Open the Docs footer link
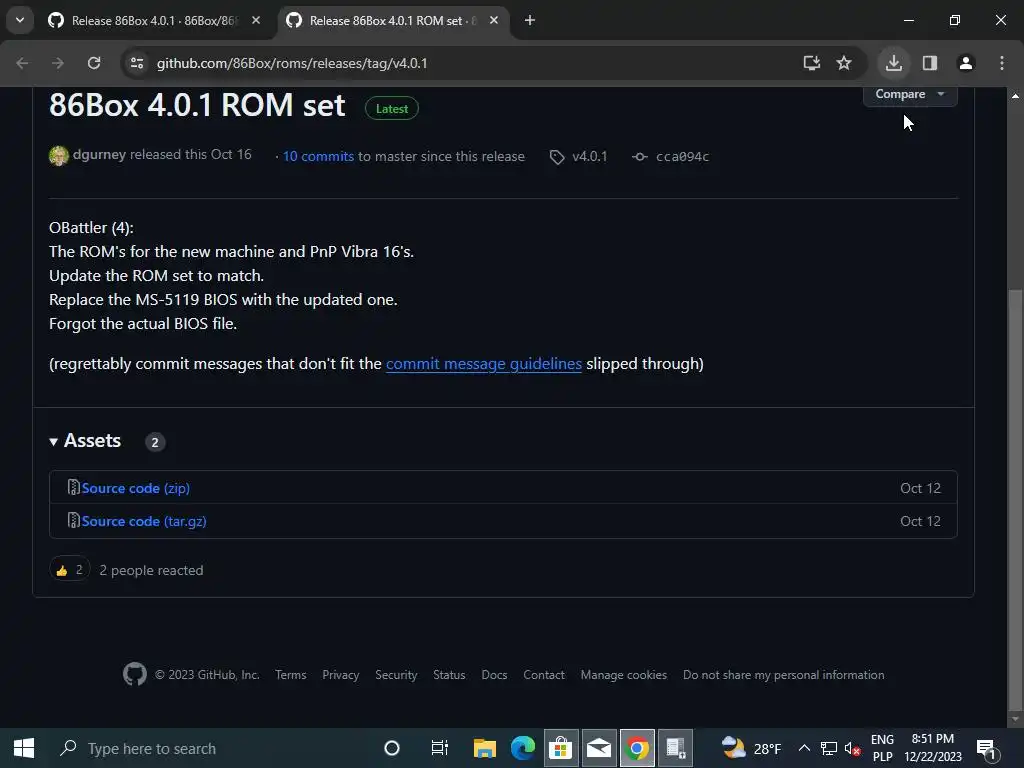This screenshot has height=768, width=1024. tap(494, 675)
